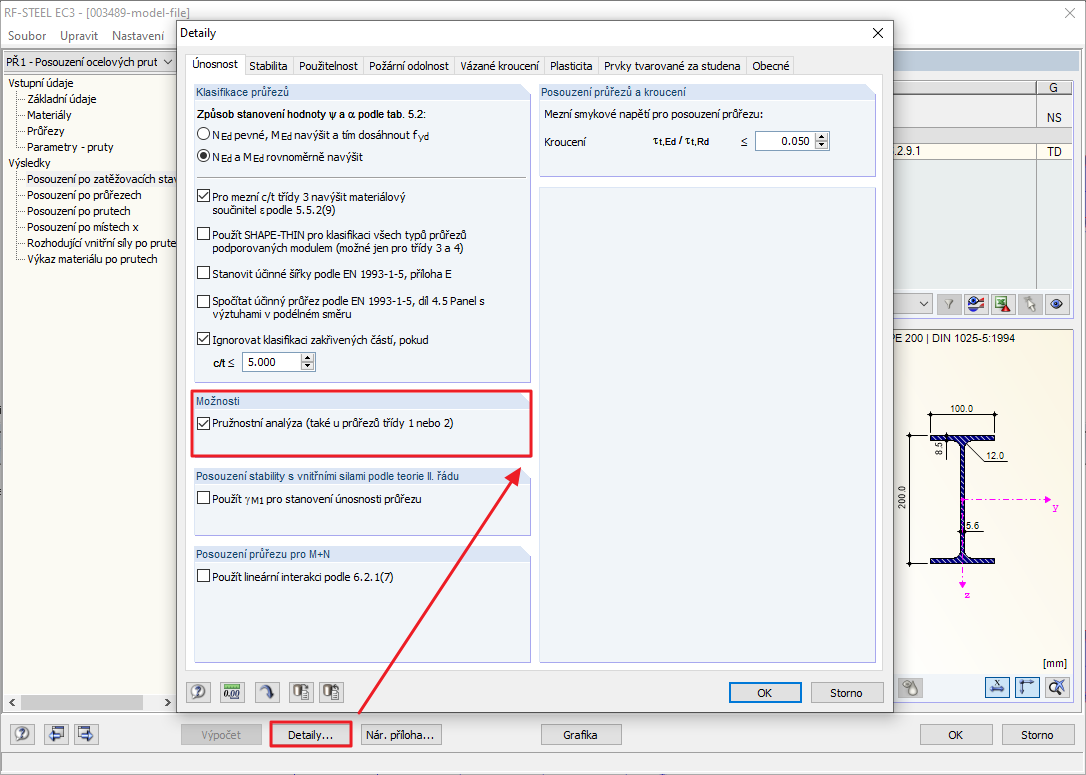The width and height of the screenshot is (1086, 775).
Task: Open the Nastavení menu
Action: (x=138, y=35)
